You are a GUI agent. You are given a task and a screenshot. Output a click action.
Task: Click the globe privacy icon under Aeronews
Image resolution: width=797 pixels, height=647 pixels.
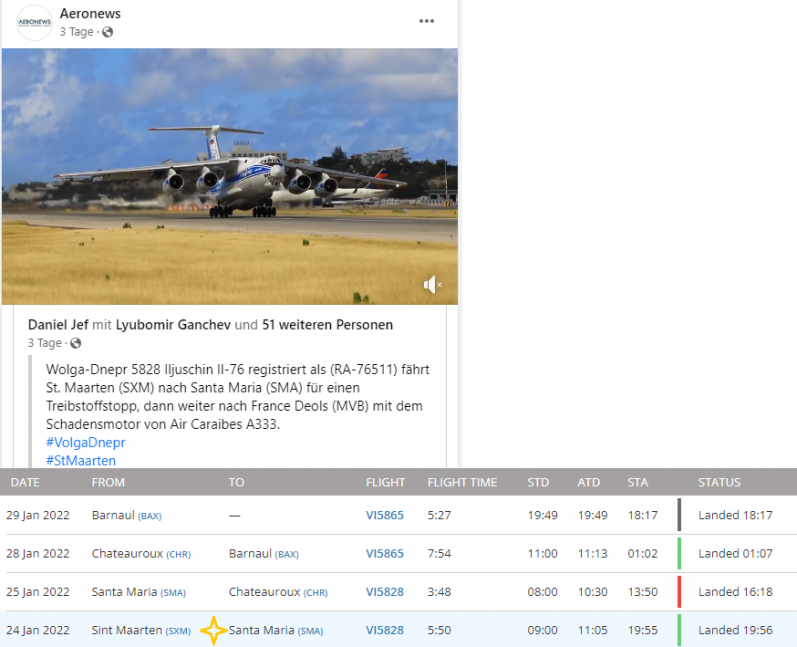coord(108,32)
